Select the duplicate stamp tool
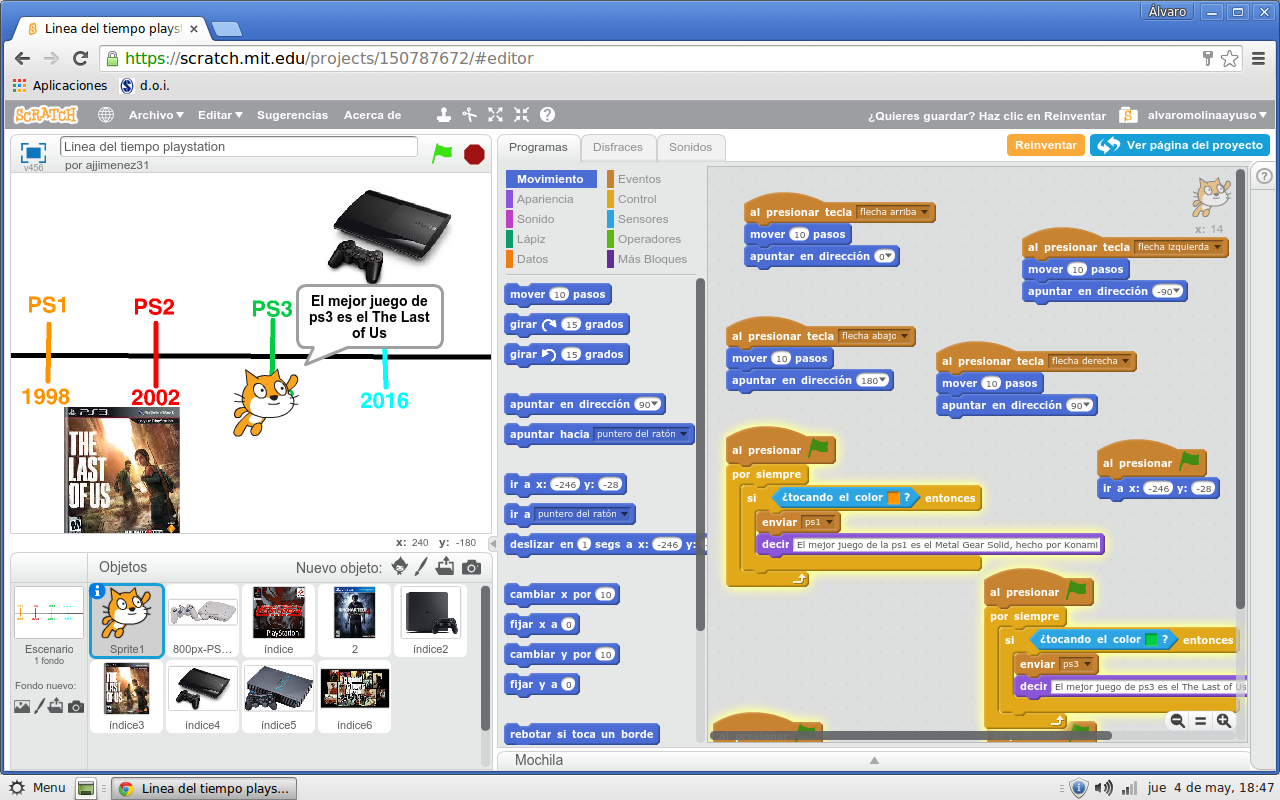 [x=444, y=115]
